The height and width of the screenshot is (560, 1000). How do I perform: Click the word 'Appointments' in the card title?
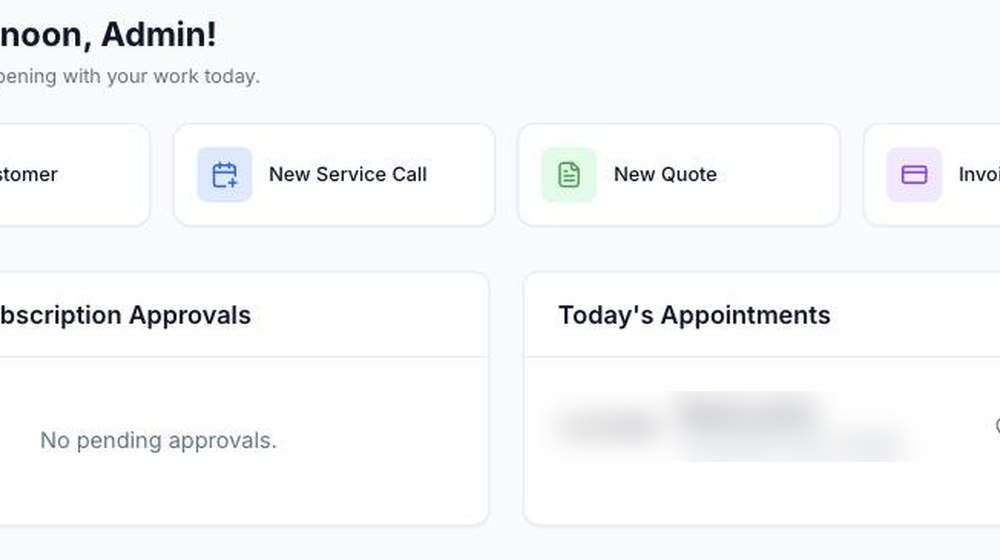click(x=745, y=315)
